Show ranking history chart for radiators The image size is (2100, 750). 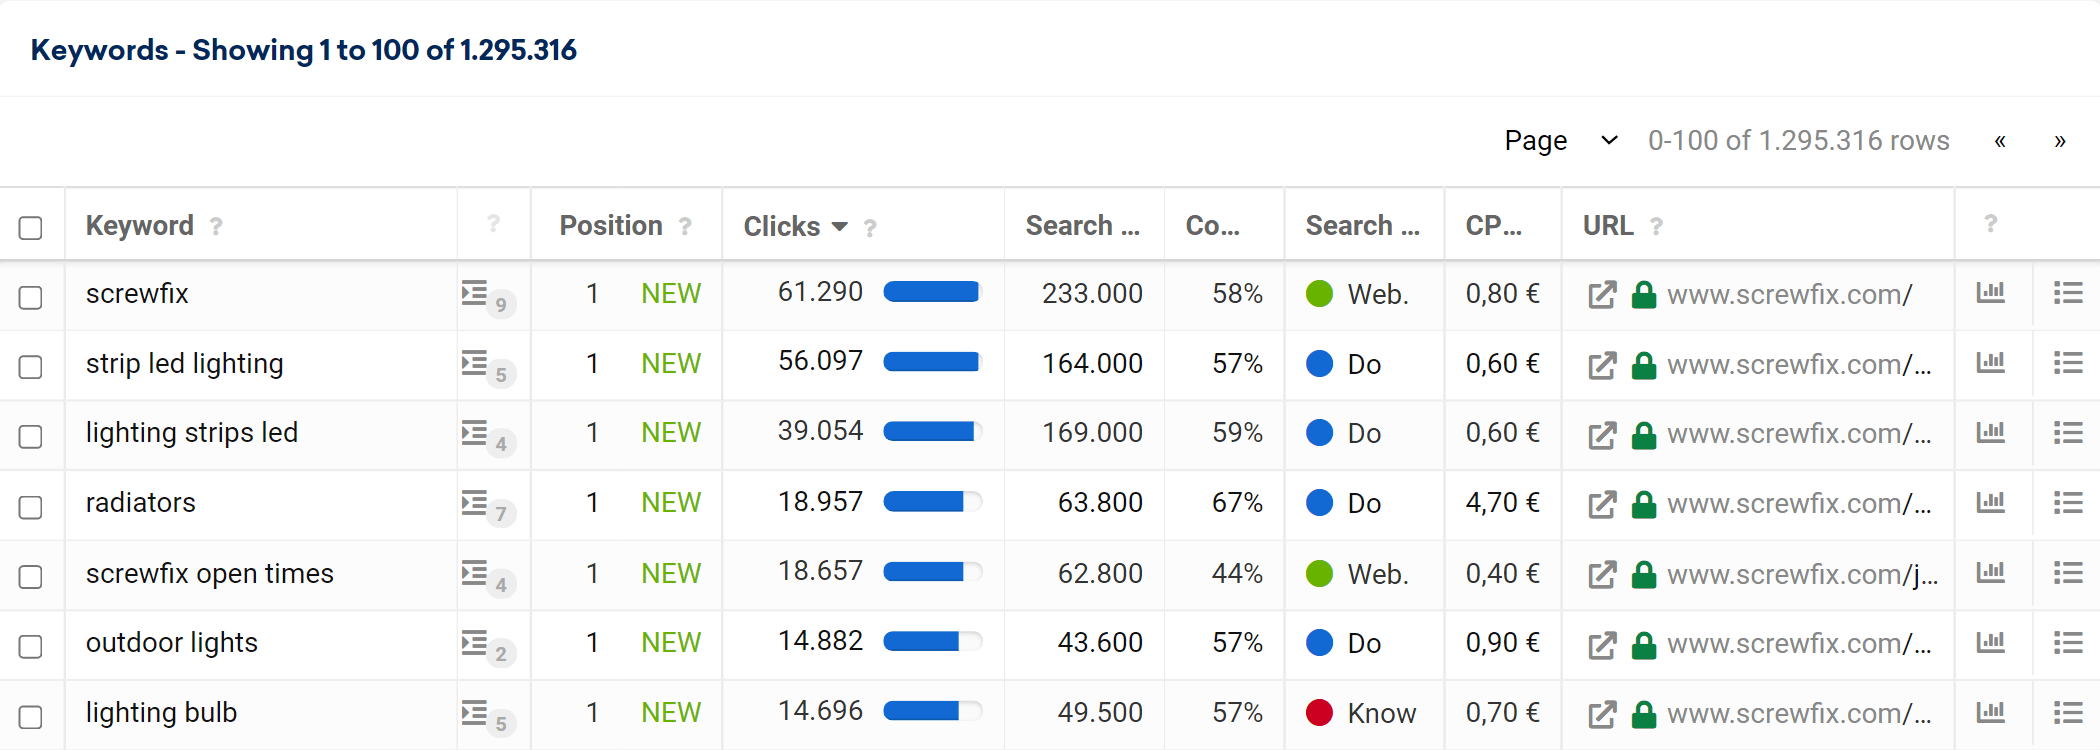pyautogui.click(x=1991, y=502)
